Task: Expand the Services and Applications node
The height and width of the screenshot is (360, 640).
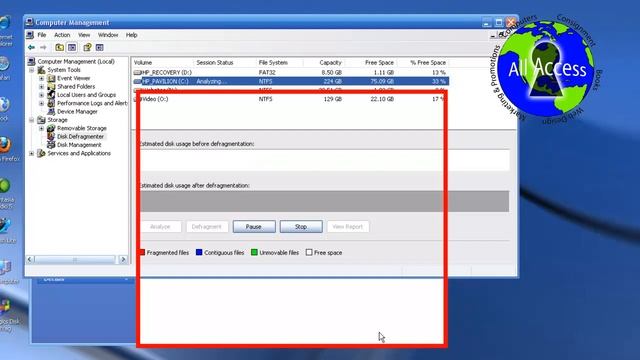Action: pyautogui.click(x=31, y=153)
